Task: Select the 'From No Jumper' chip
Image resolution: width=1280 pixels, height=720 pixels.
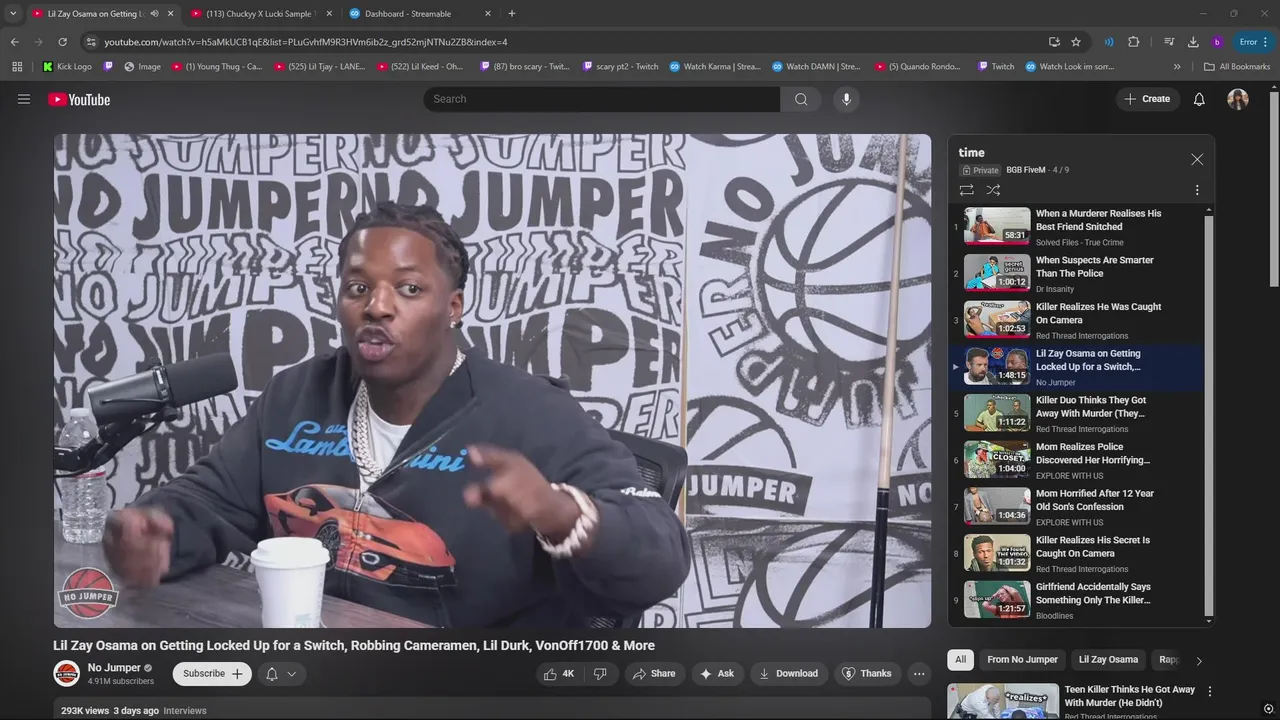Action: pos(1022,660)
